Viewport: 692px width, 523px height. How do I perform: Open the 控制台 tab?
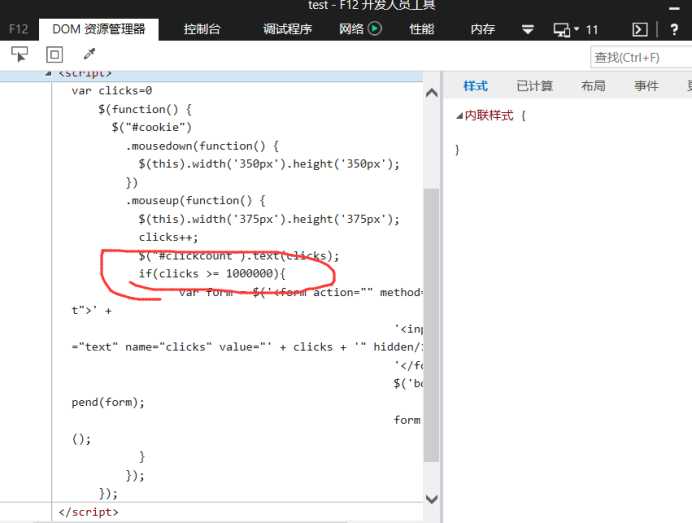[x=202, y=29]
